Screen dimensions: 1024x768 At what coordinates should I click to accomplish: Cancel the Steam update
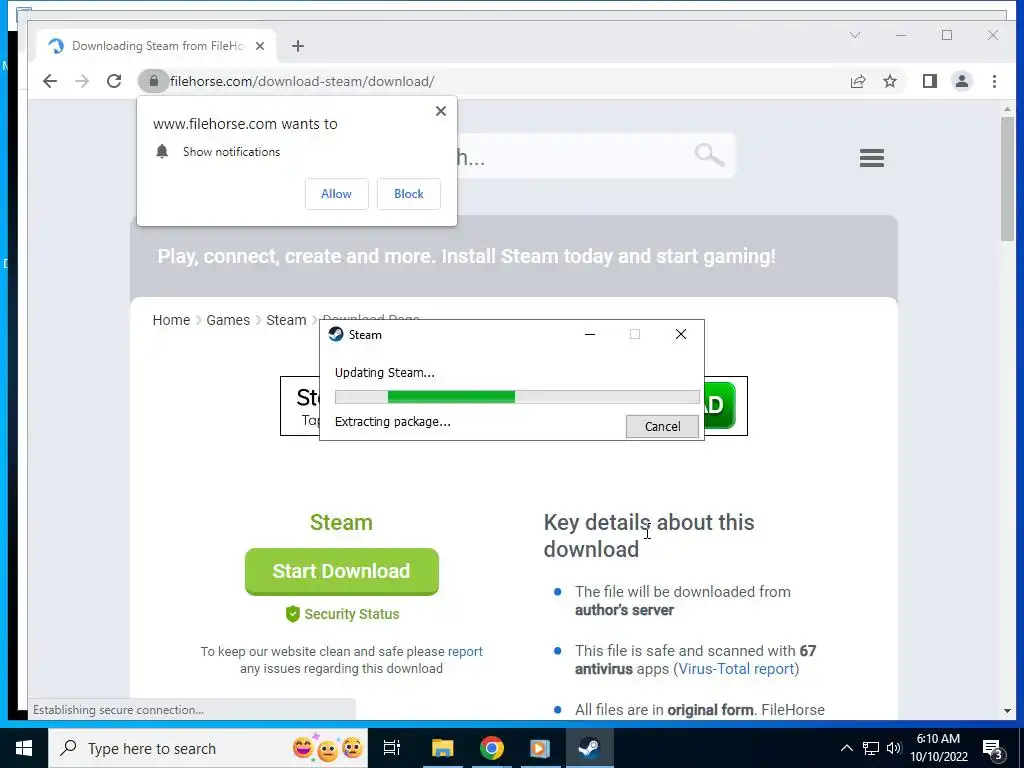[662, 426]
